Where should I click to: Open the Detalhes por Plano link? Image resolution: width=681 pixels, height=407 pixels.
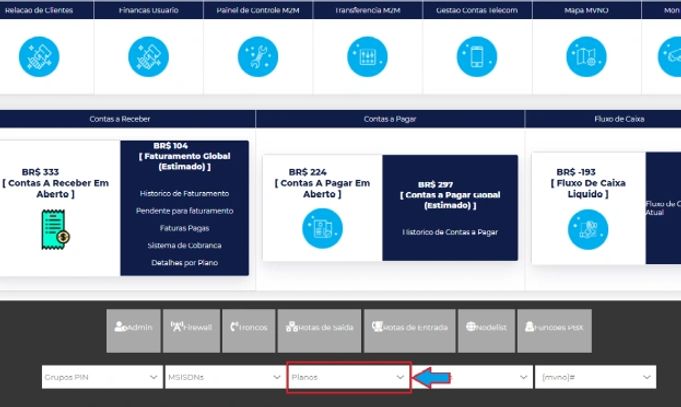(185, 263)
